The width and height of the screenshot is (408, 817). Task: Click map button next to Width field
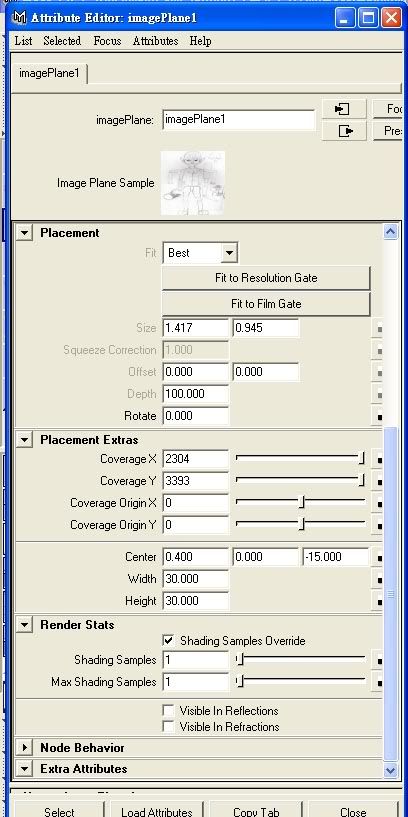pos(379,579)
